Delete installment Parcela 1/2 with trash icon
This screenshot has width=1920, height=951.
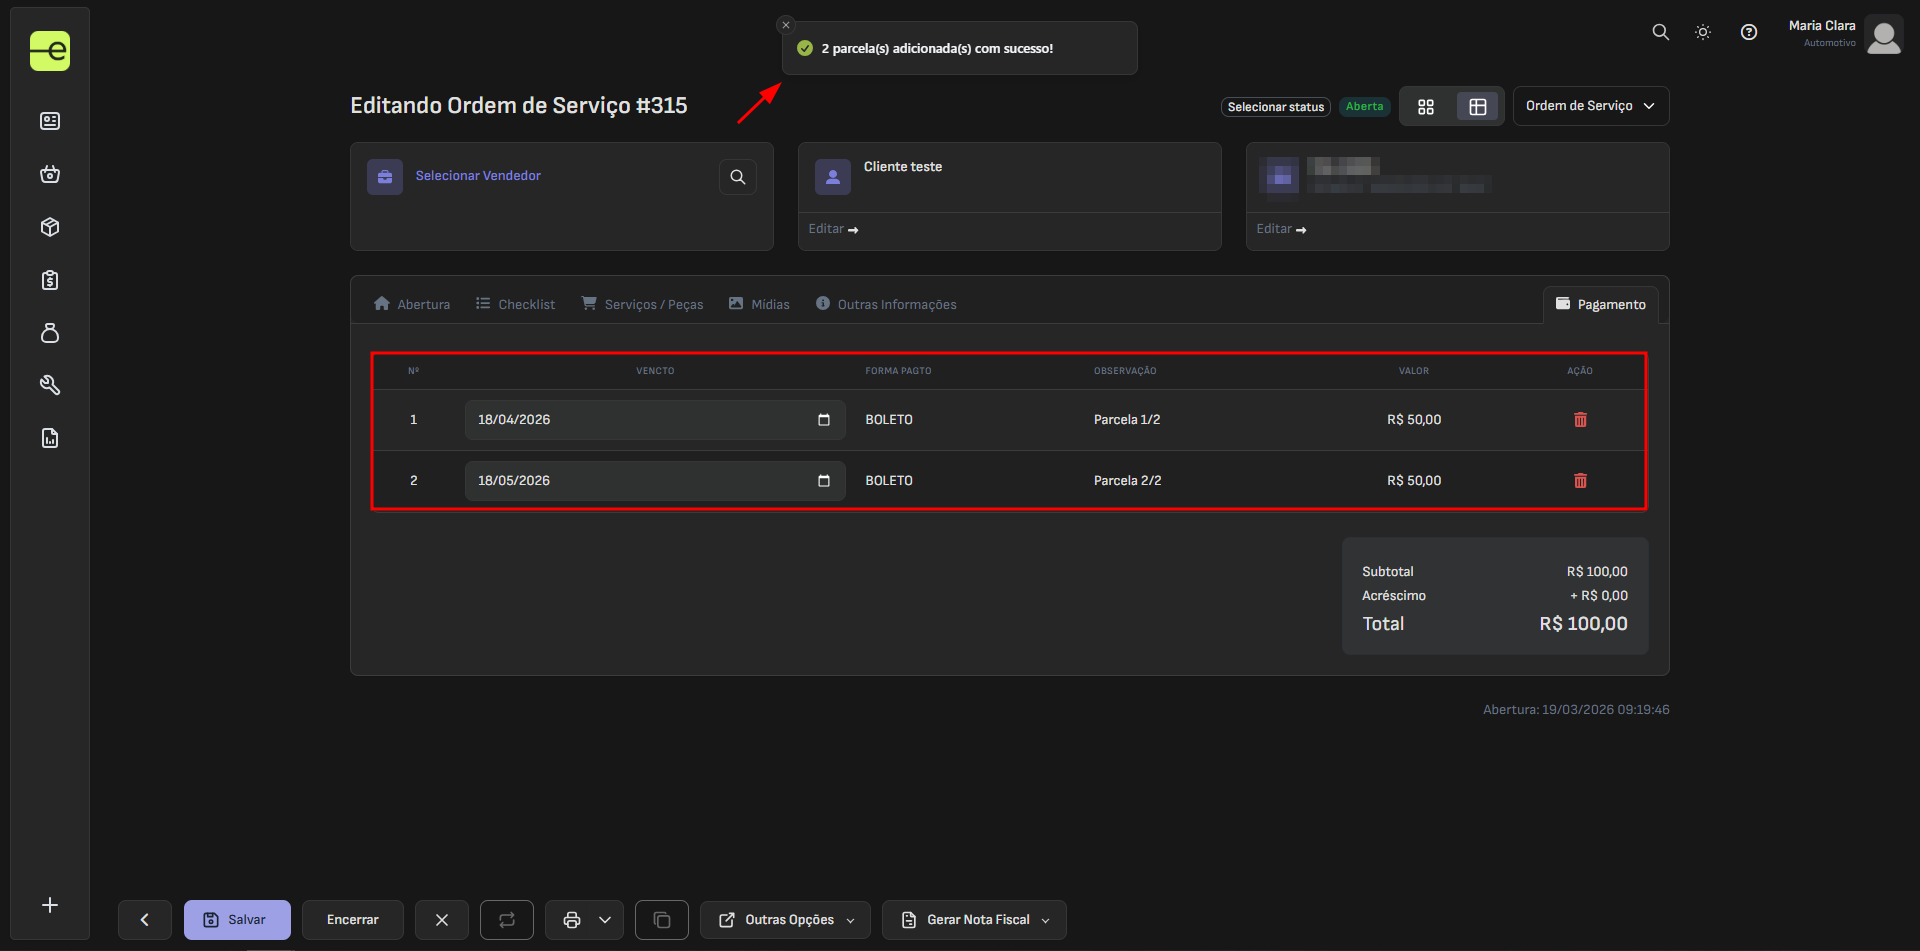1580,420
